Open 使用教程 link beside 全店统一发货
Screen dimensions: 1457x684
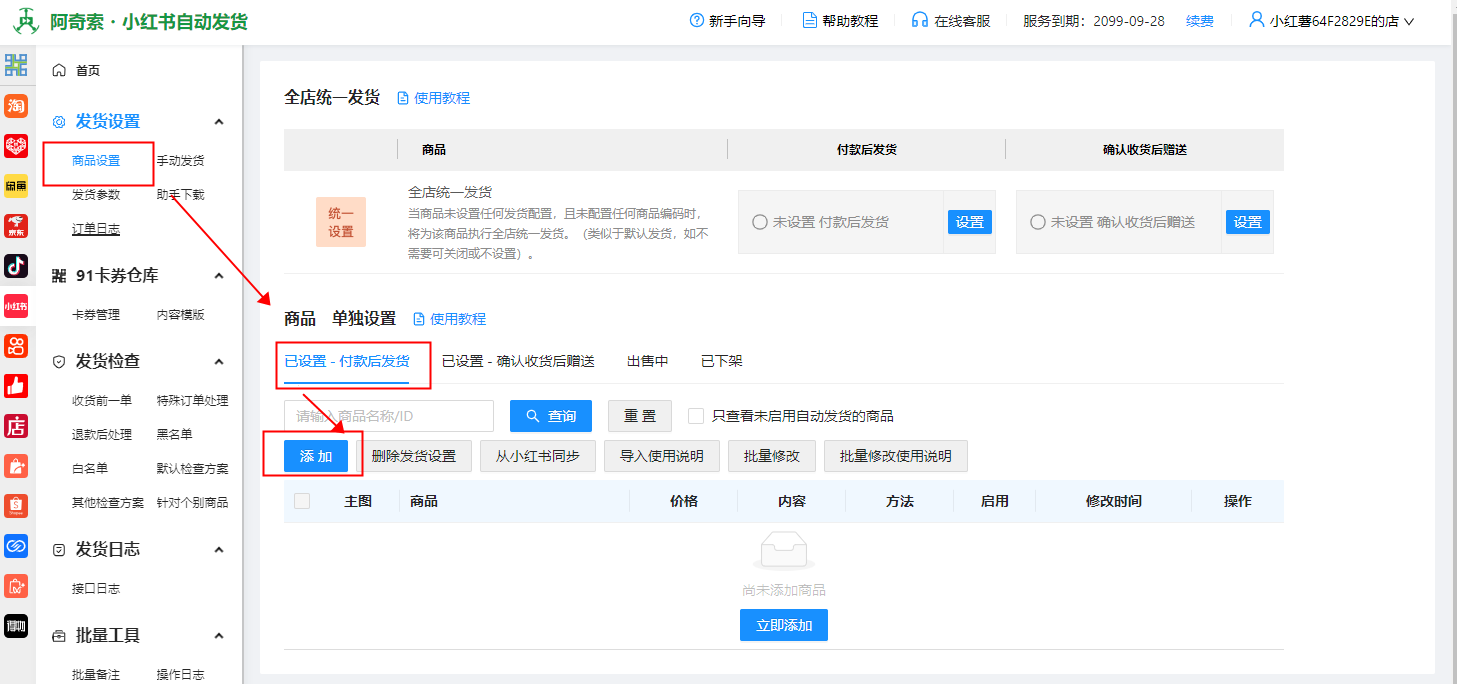434,98
